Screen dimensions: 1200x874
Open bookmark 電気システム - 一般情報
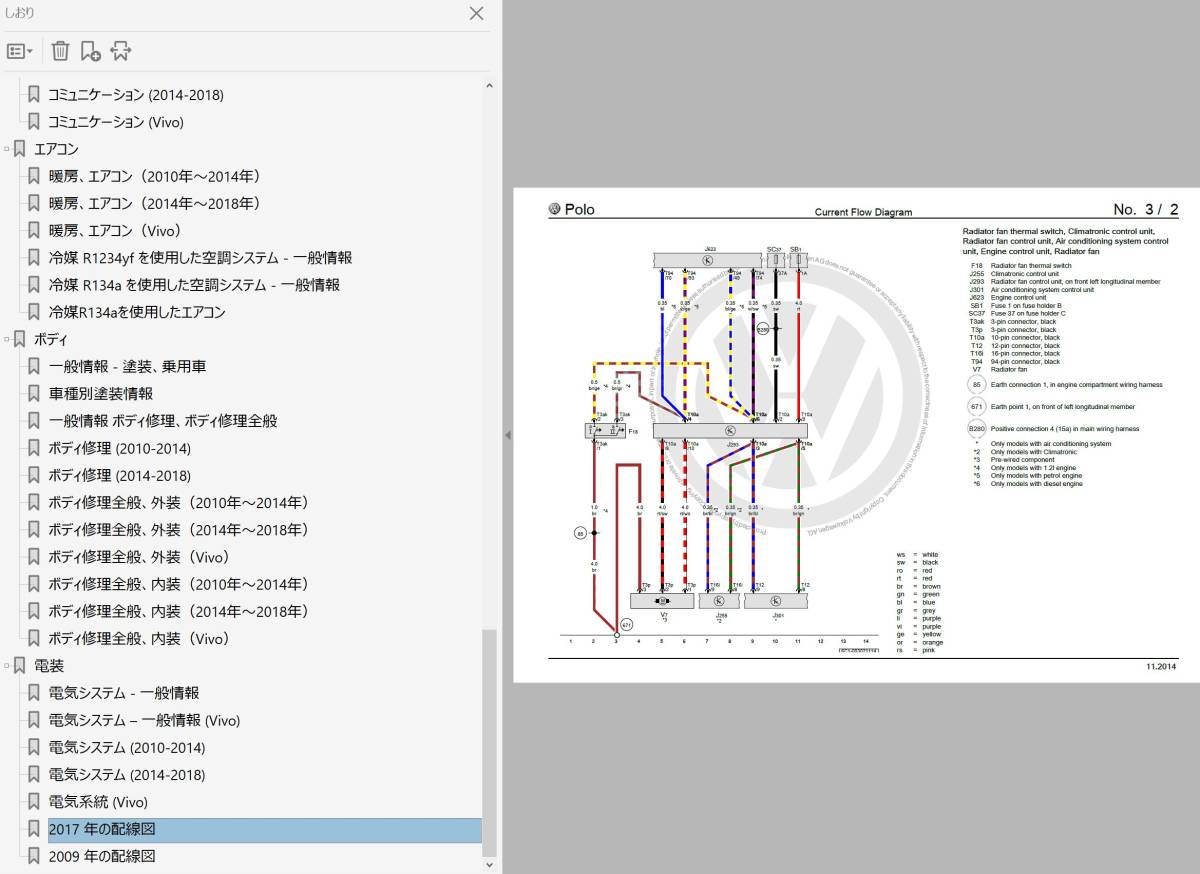click(x=124, y=693)
